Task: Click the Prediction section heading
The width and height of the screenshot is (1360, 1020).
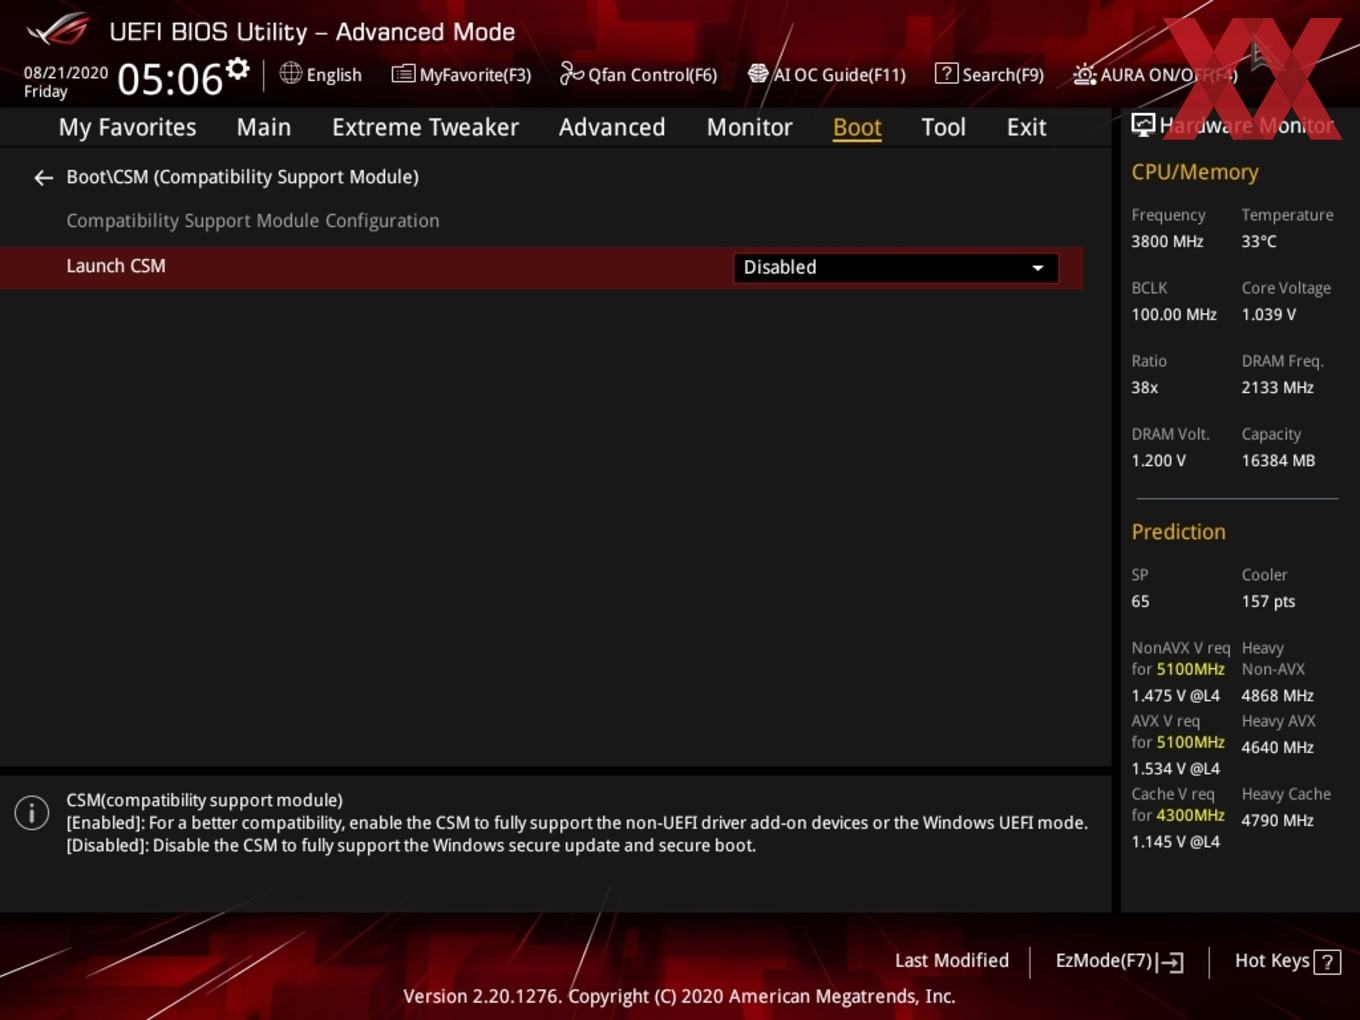Action: pos(1178,532)
